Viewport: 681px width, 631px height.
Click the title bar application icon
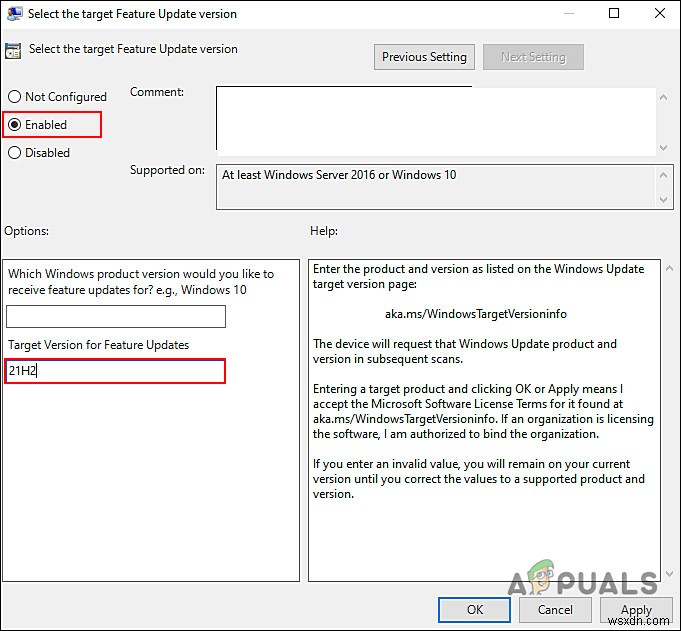pyautogui.click(x=14, y=13)
